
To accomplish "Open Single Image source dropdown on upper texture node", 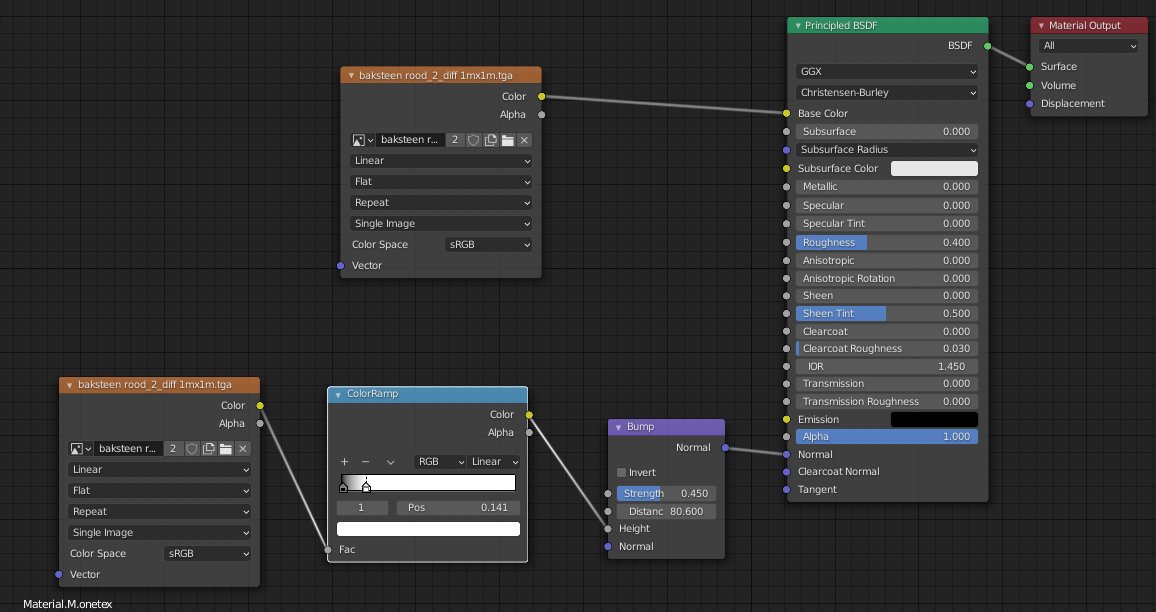I will pyautogui.click(x=441, y=223).
